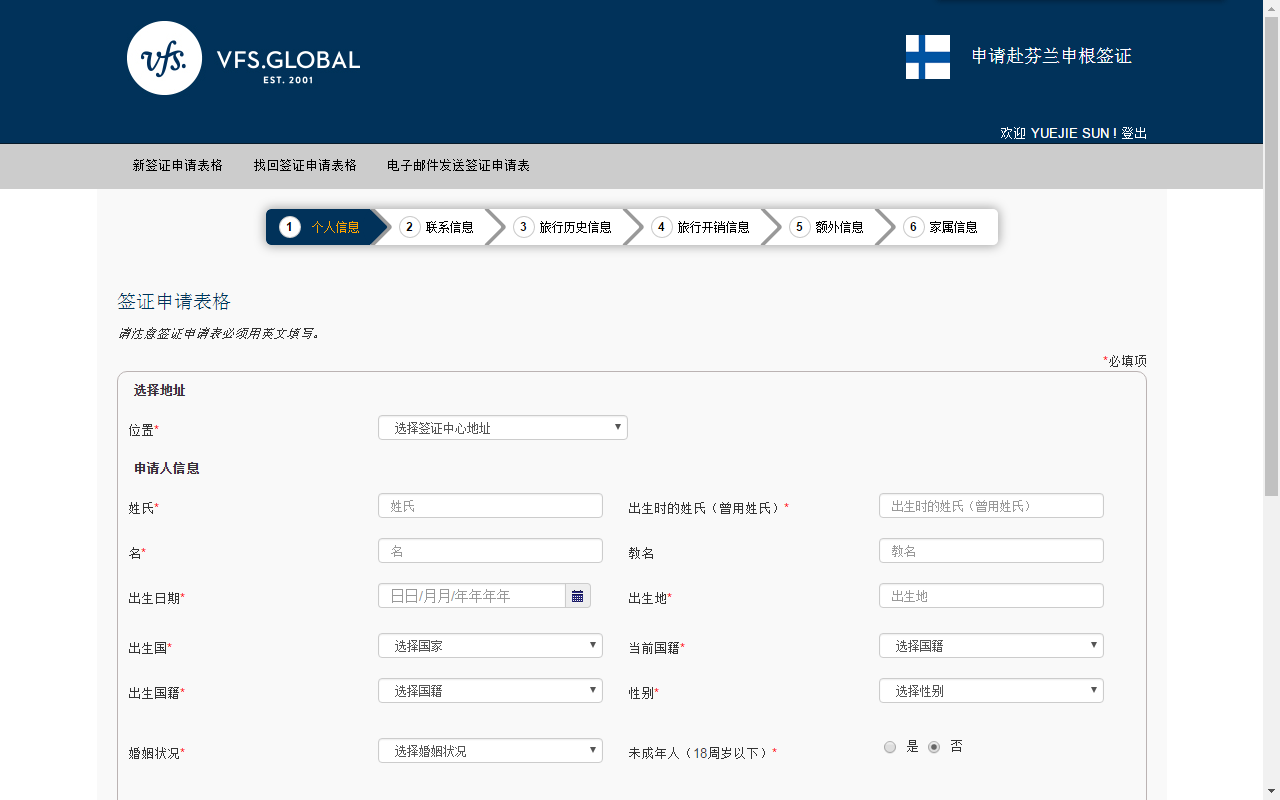Click the 出生日期 date input field

472,596
